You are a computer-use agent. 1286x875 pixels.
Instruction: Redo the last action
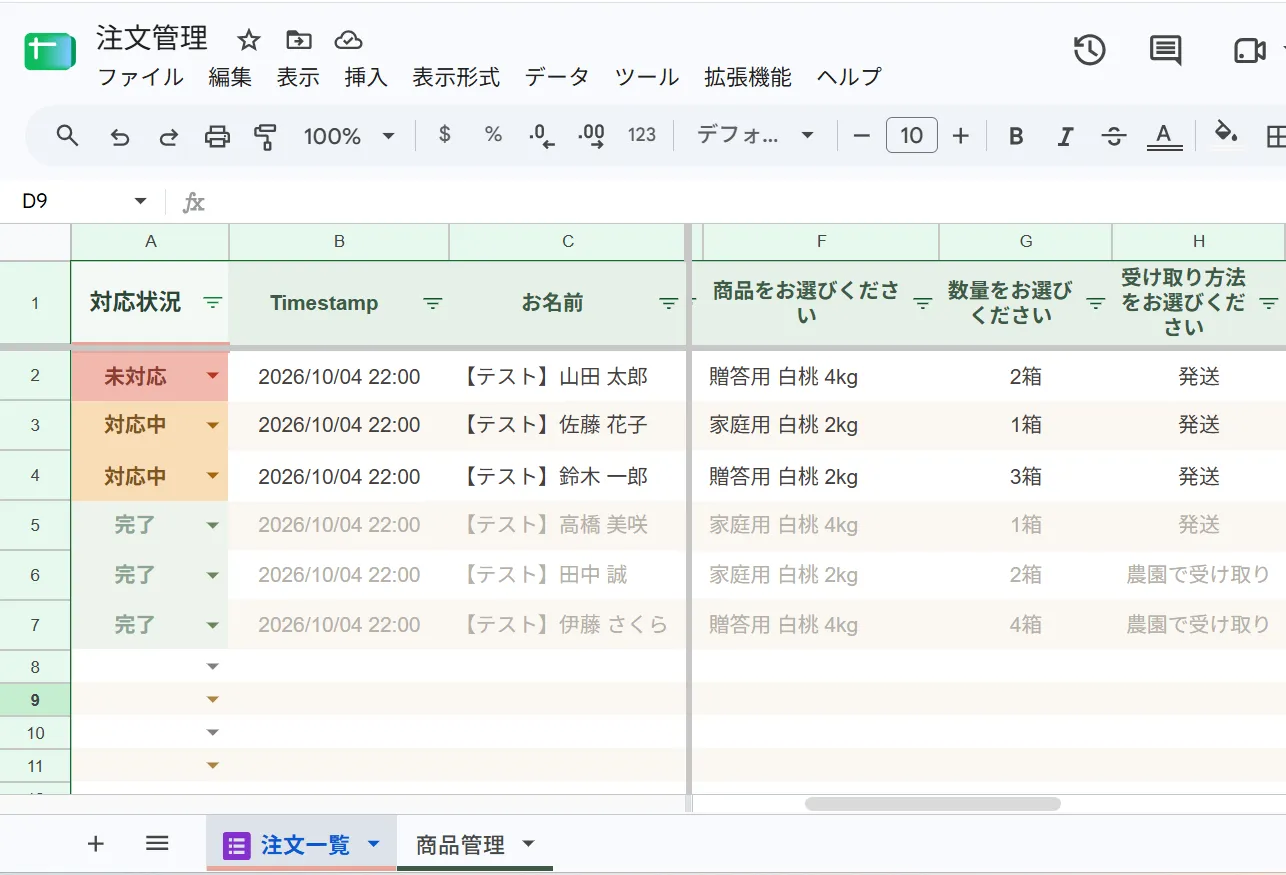pyautogui.click(x=169, y=137)
